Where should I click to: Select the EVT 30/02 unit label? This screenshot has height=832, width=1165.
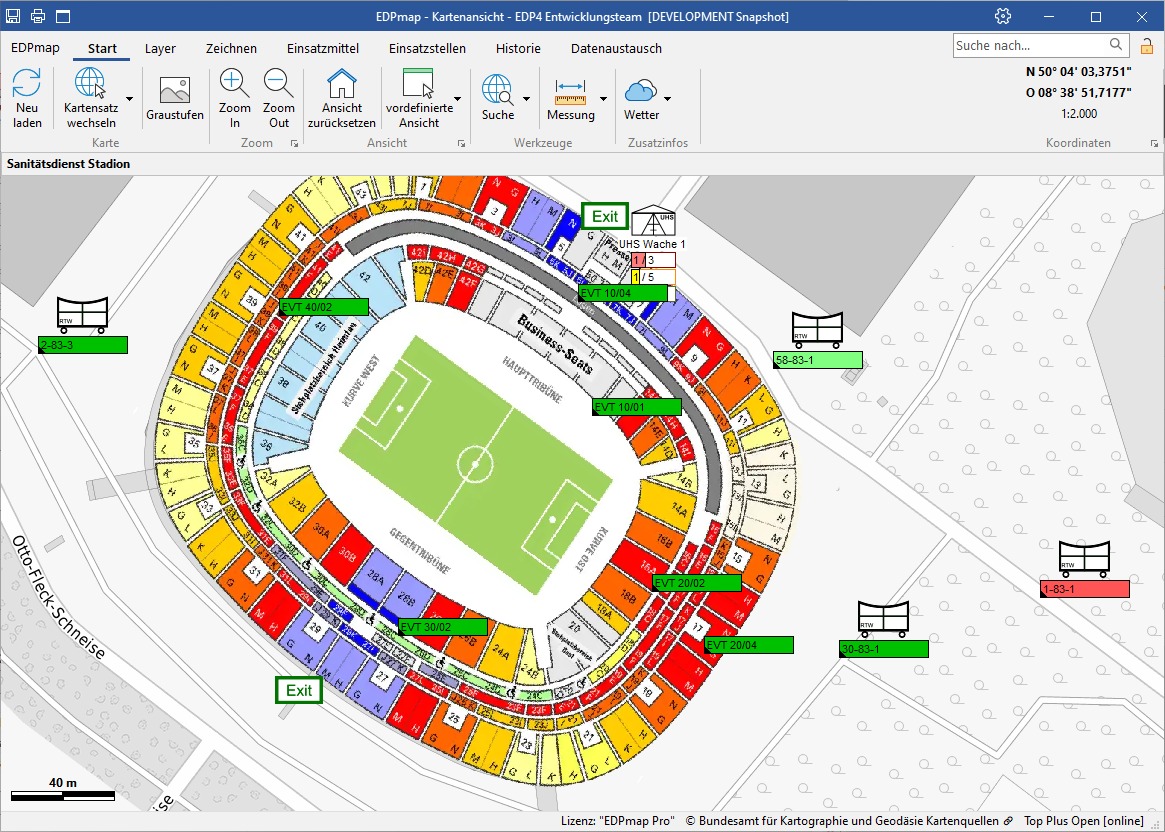coord(443,627)
